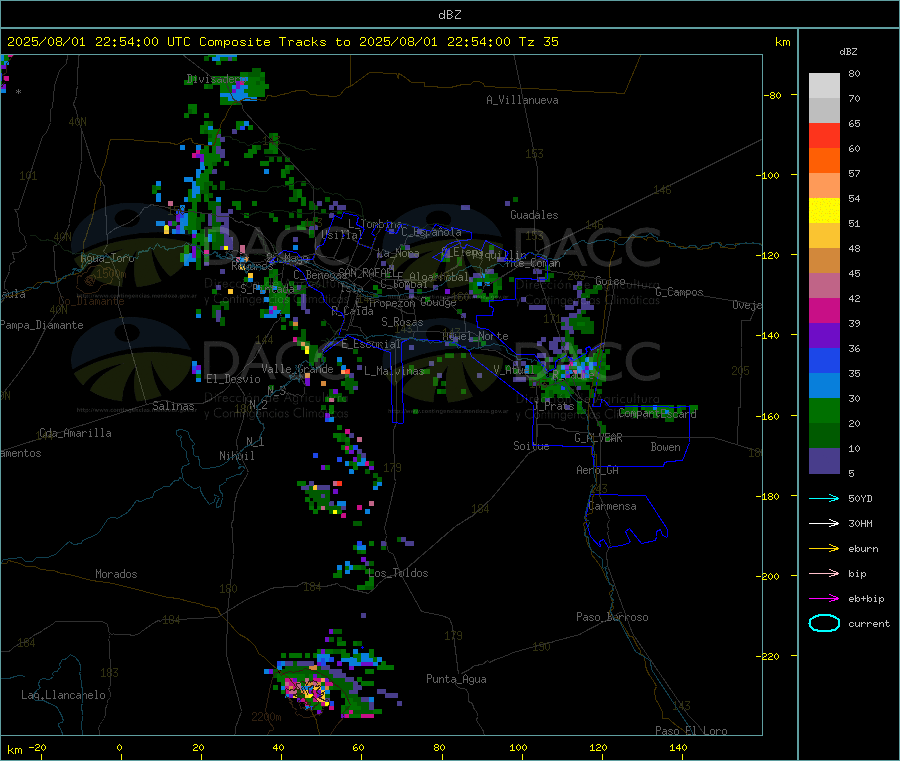Pick the purple 36-39 dBZ legend swatch

tap(824, 336)
